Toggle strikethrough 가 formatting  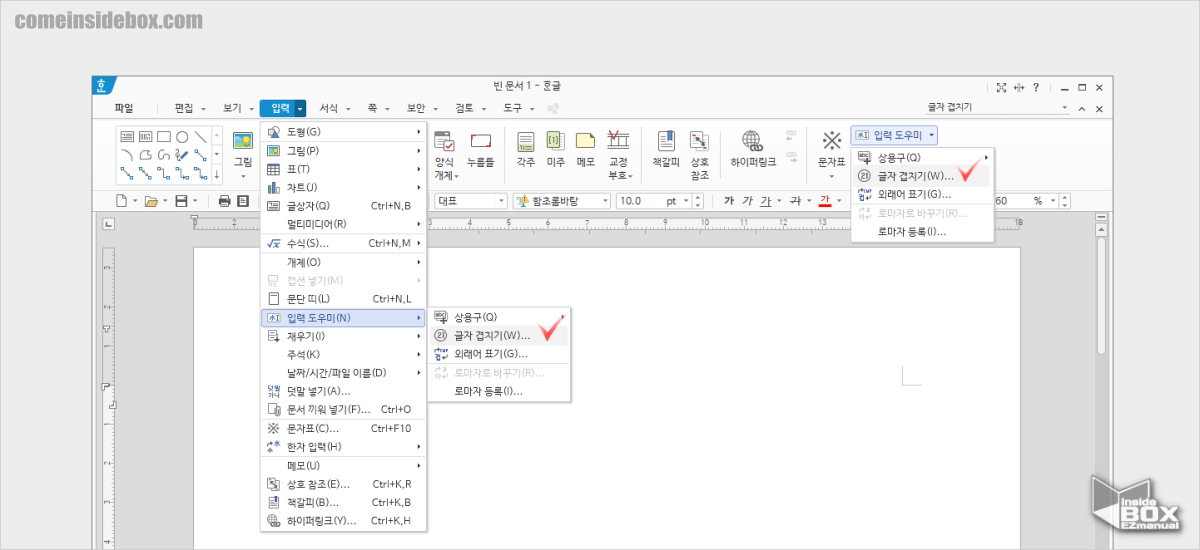(795, 200)
